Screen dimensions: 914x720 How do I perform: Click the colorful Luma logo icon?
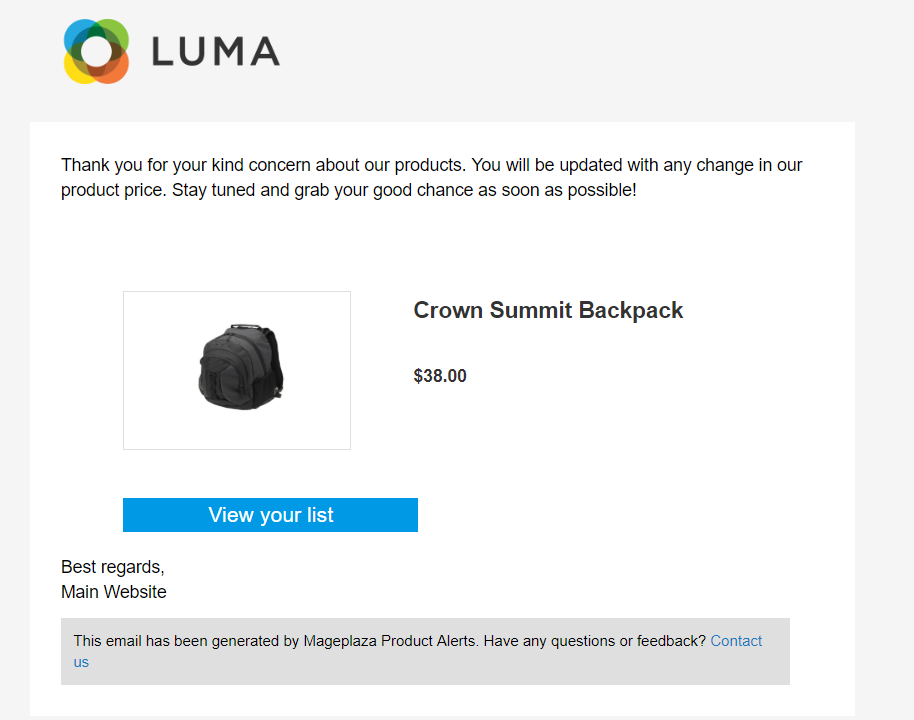[96, 51]
